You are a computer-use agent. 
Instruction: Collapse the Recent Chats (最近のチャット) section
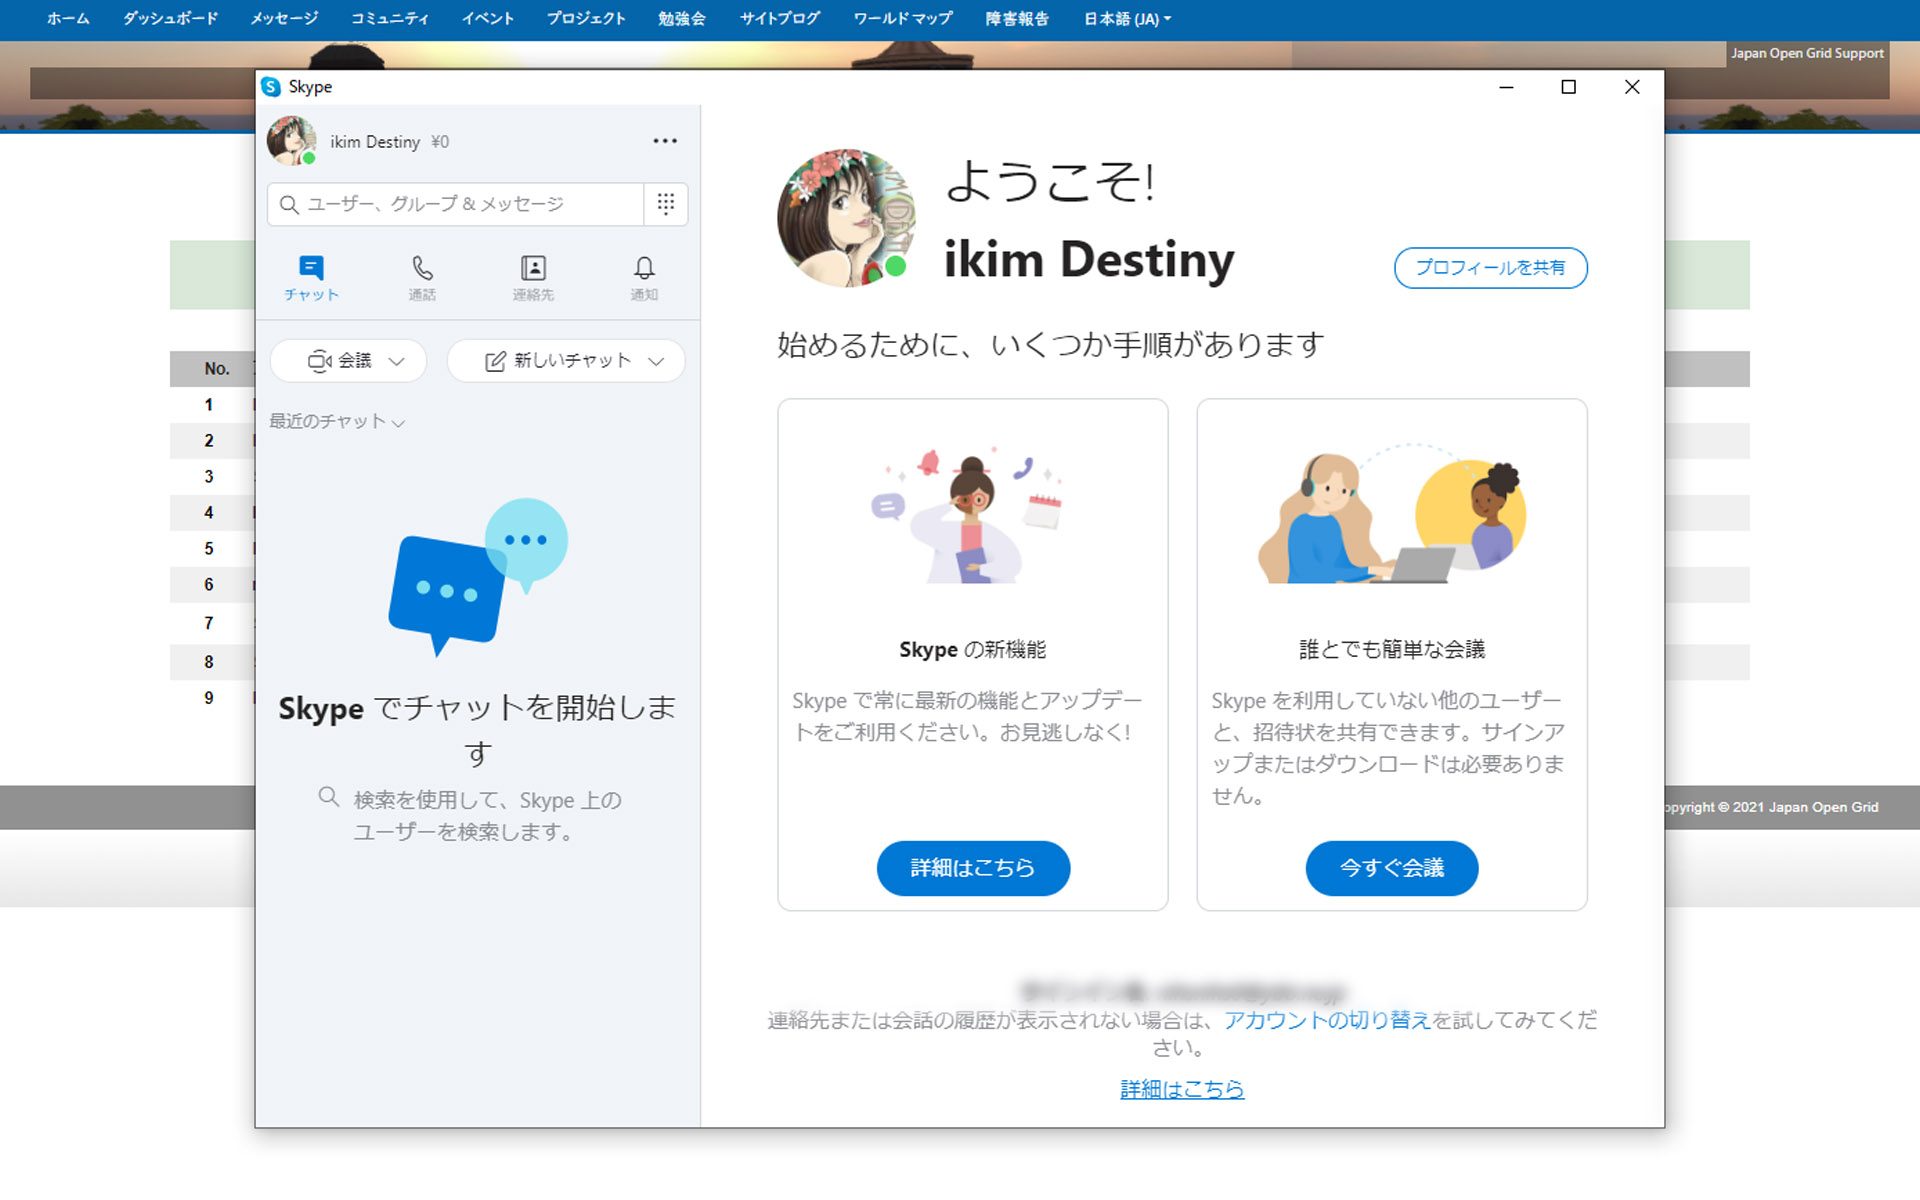coord(337,421)
